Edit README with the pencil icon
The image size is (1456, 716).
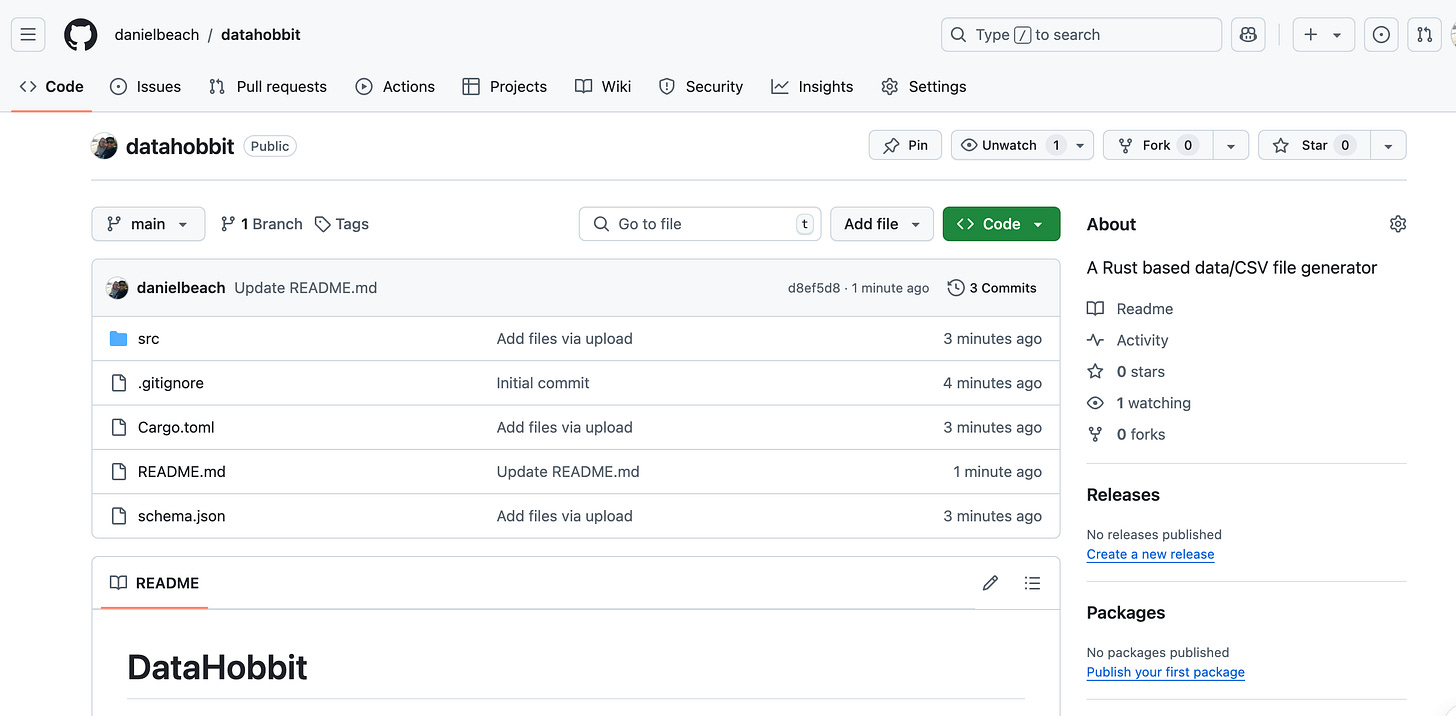(990, 583)
